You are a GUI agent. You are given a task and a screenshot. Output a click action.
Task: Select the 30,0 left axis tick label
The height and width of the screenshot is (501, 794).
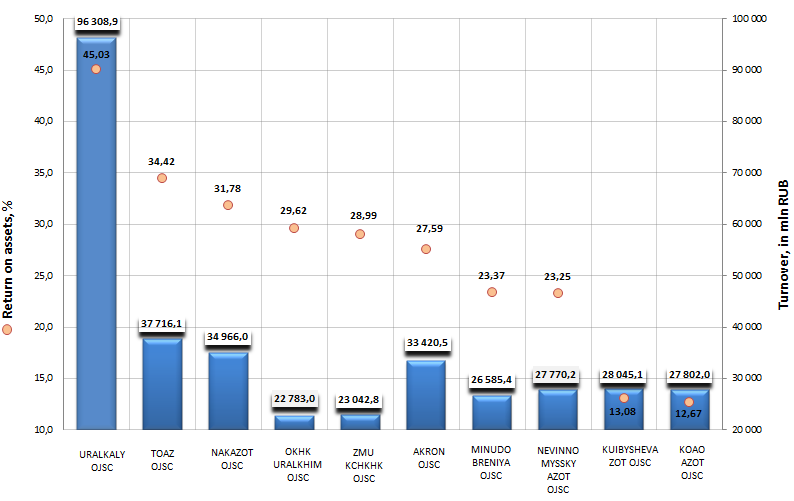[x=44, y=224]
